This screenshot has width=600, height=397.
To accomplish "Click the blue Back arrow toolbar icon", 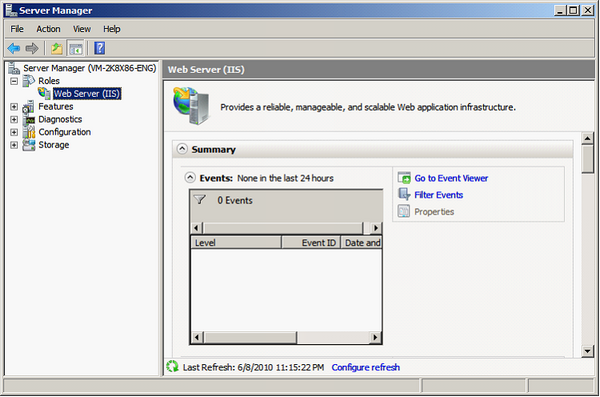I will (14, 48).
